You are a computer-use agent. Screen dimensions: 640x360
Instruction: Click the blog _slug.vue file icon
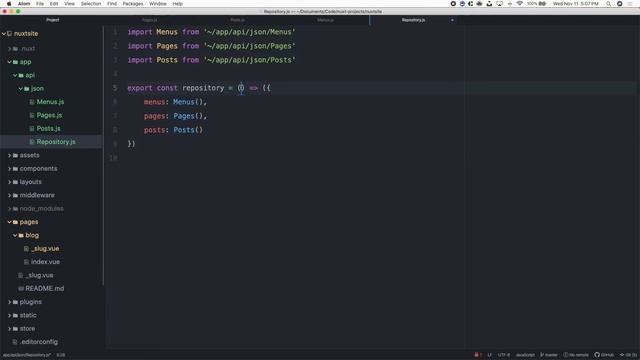26,249
